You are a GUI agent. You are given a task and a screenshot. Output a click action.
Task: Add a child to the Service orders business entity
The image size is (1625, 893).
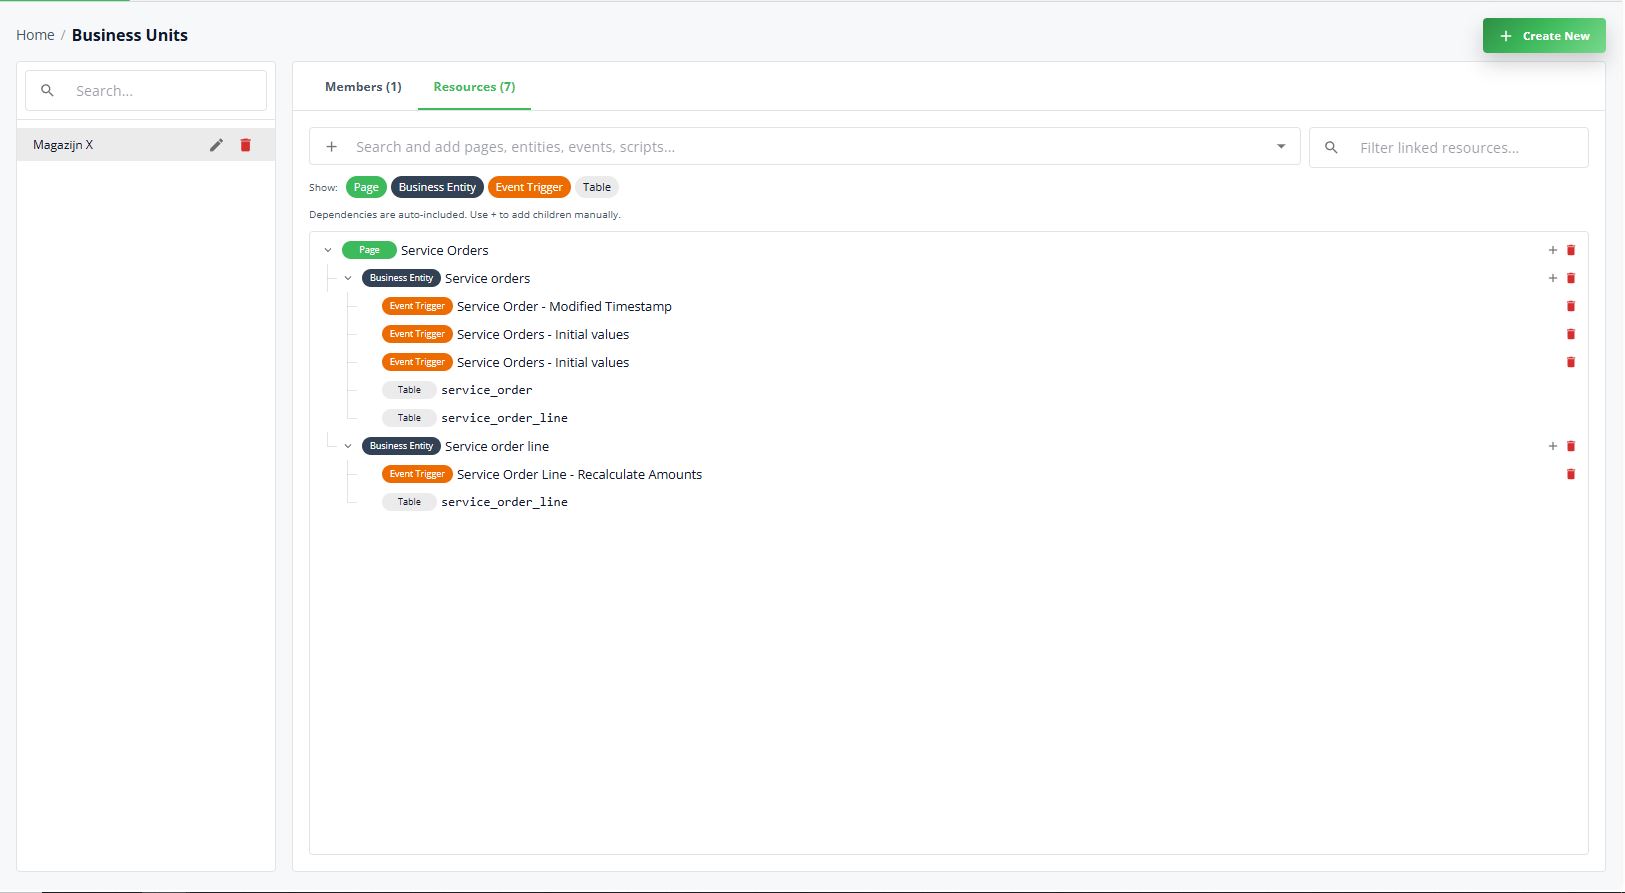point(1552,278)
